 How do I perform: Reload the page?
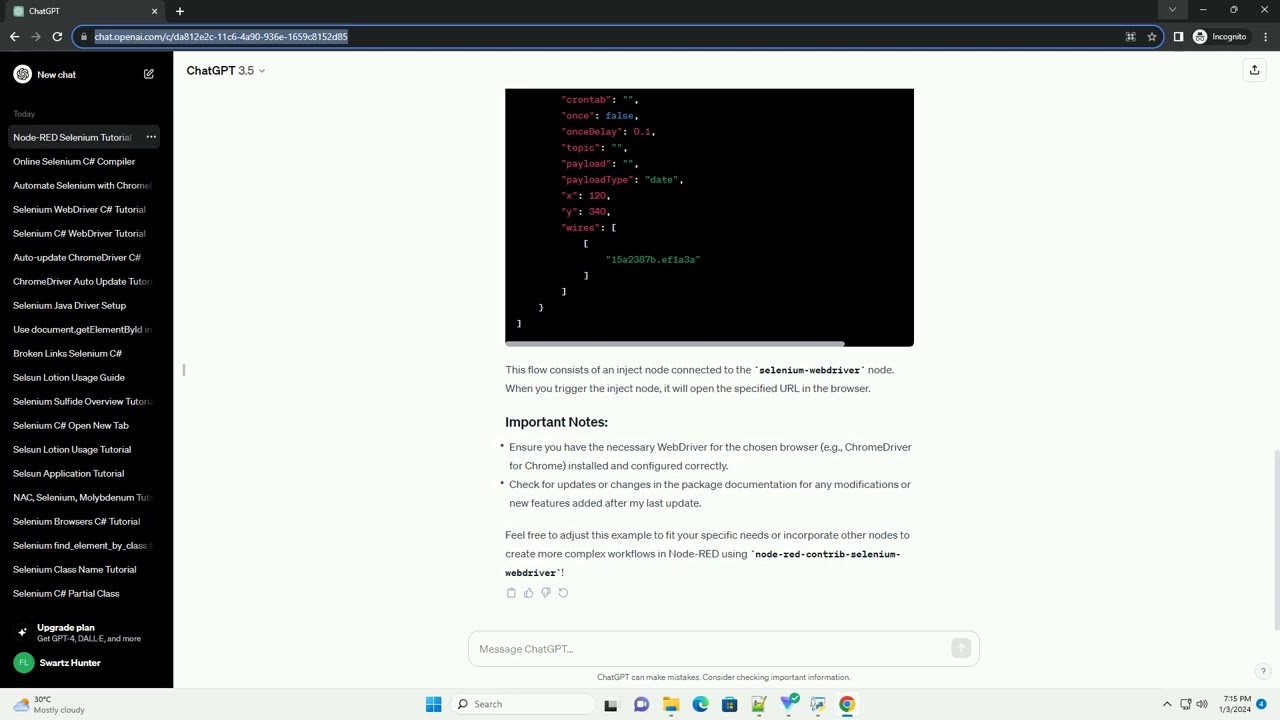57,37
